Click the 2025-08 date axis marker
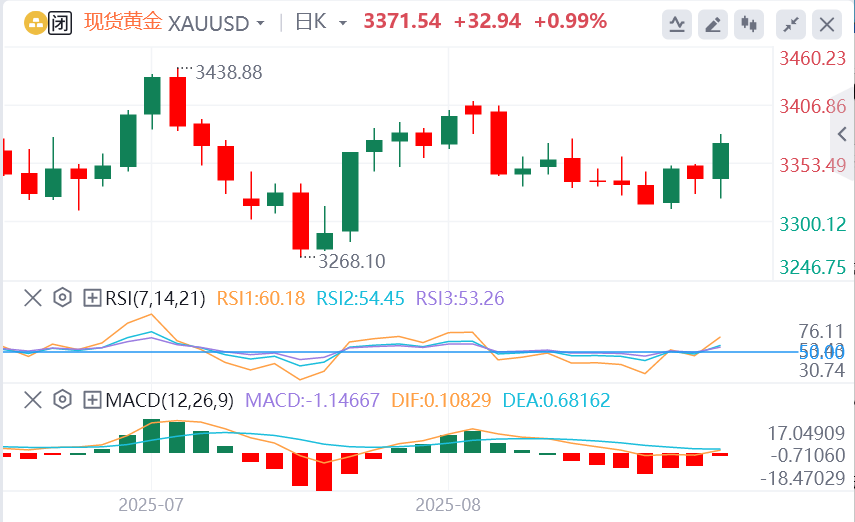 tap(449, 503)
